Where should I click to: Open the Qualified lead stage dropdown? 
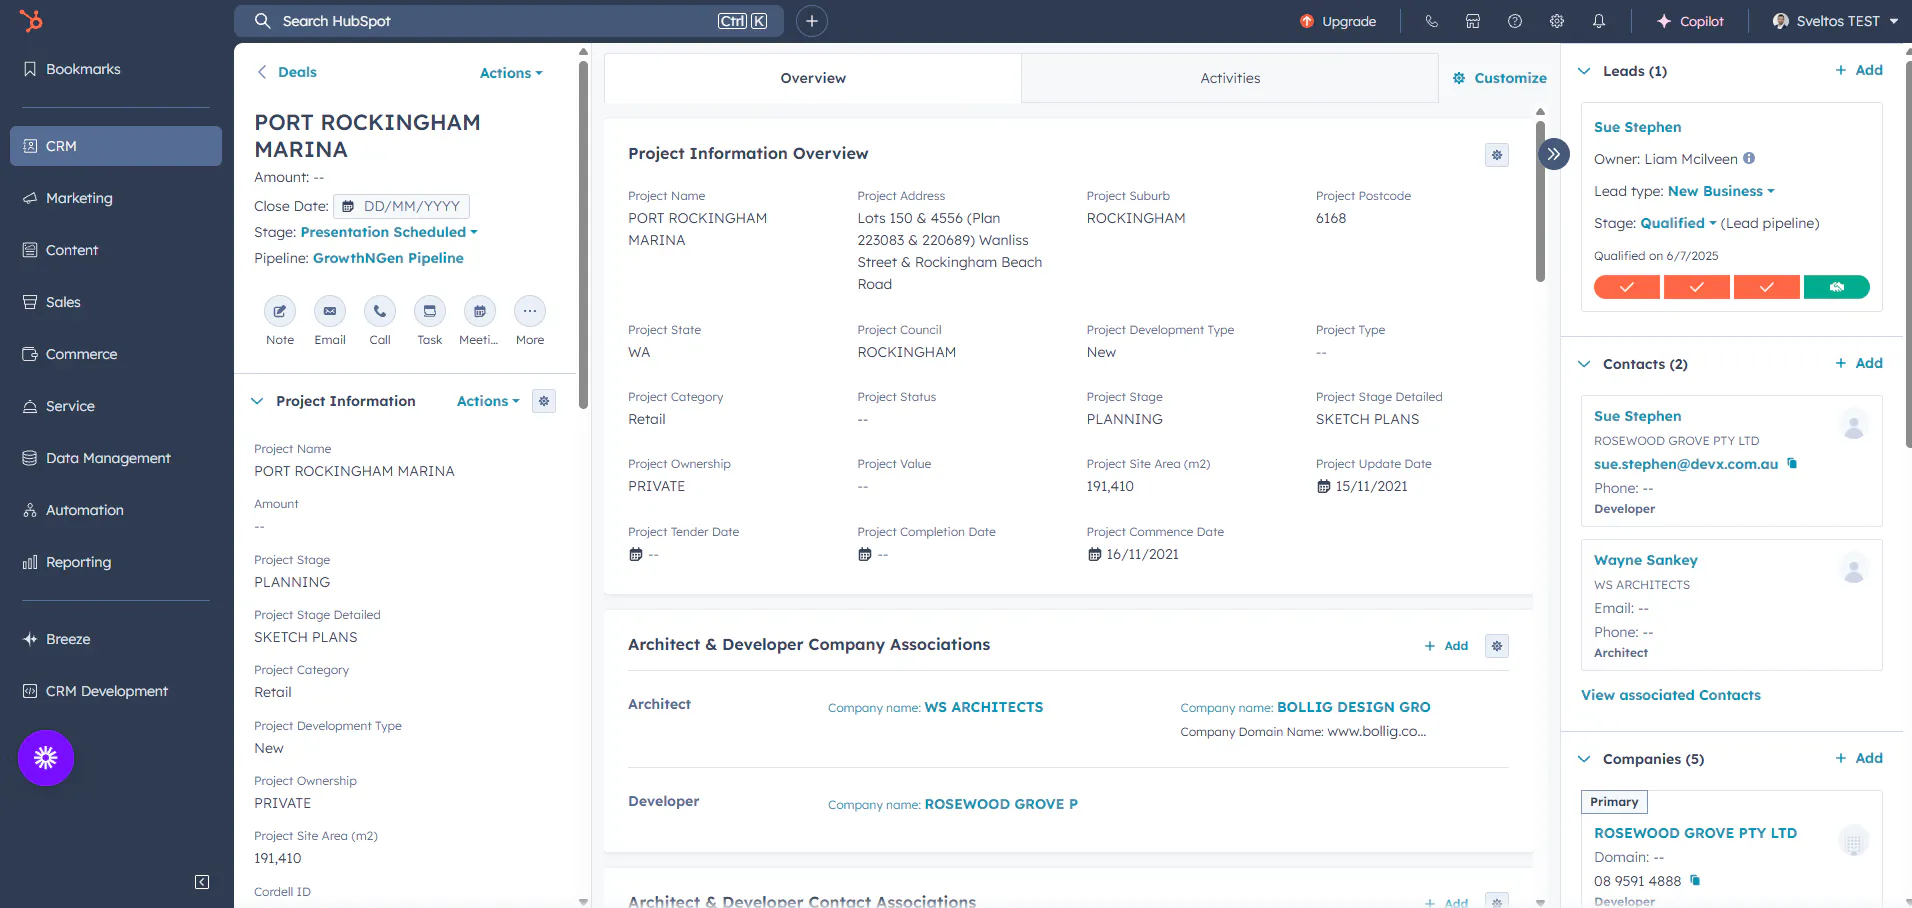pyautogui.click(x=1678, y=223)
